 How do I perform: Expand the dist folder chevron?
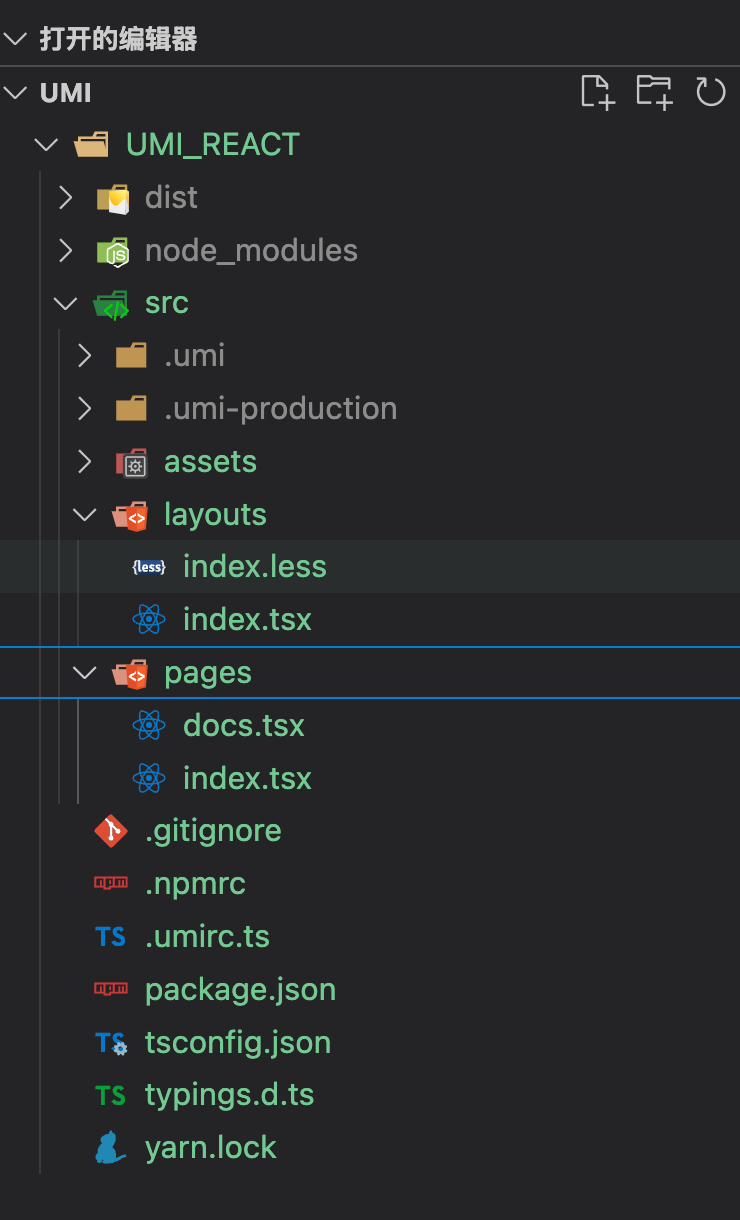pos(66,198)
